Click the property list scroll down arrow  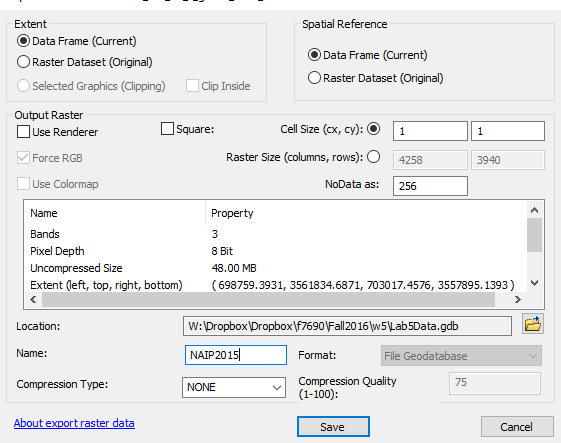[x=535, y=283]
